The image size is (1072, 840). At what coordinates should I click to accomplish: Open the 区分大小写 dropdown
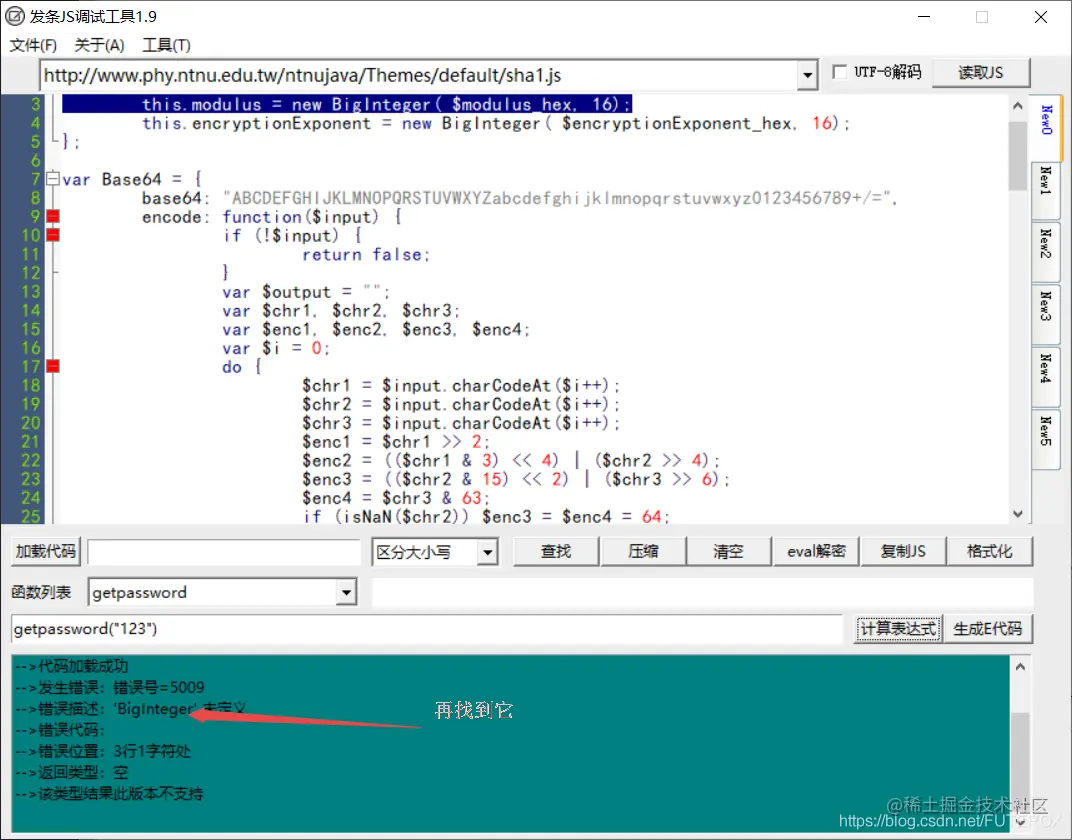point(487,552)
